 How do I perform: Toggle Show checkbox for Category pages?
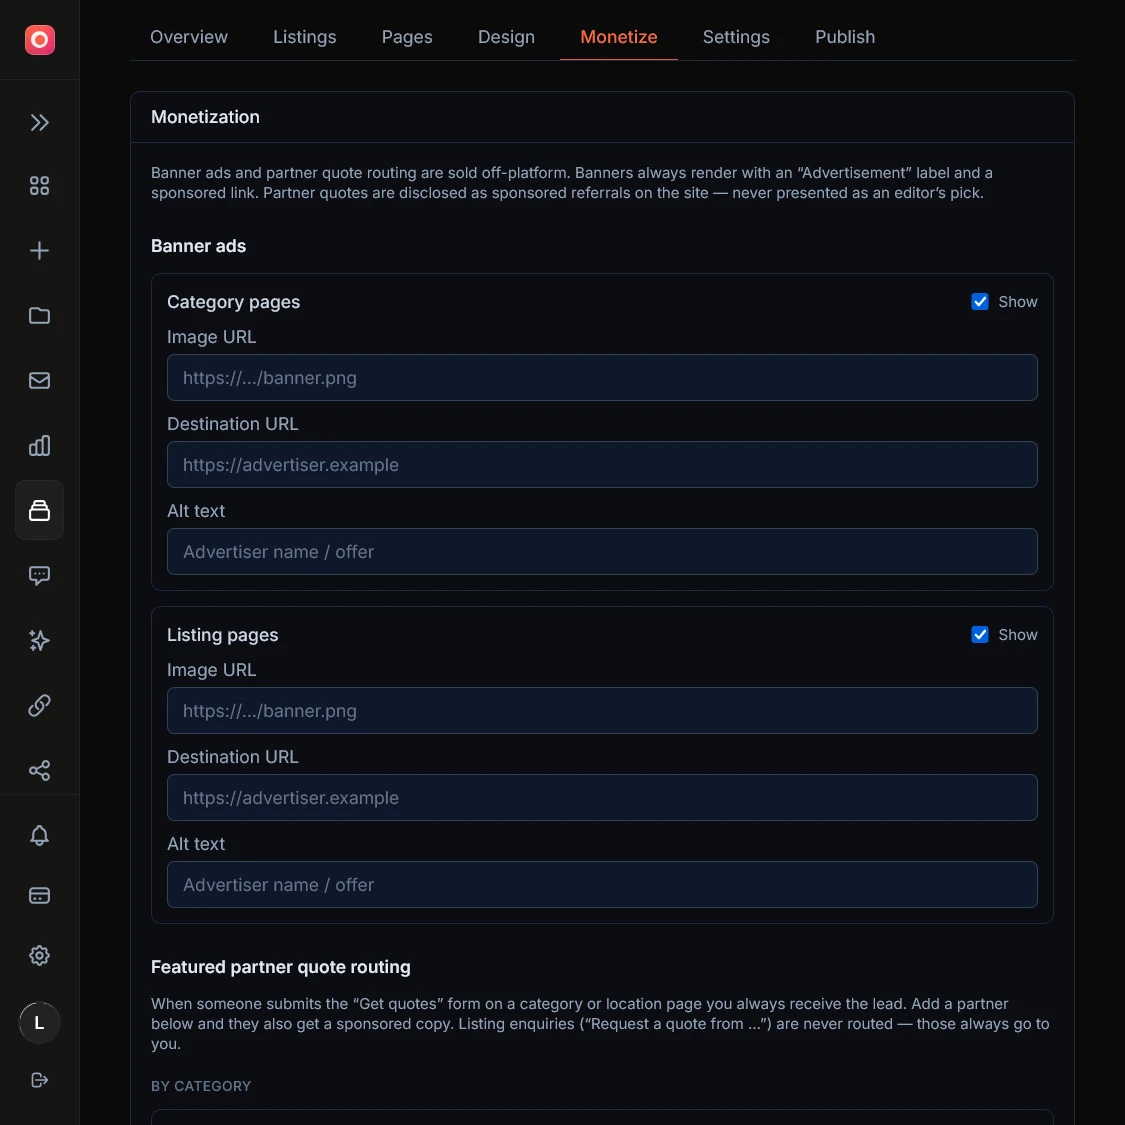click(x=980, y=302)
